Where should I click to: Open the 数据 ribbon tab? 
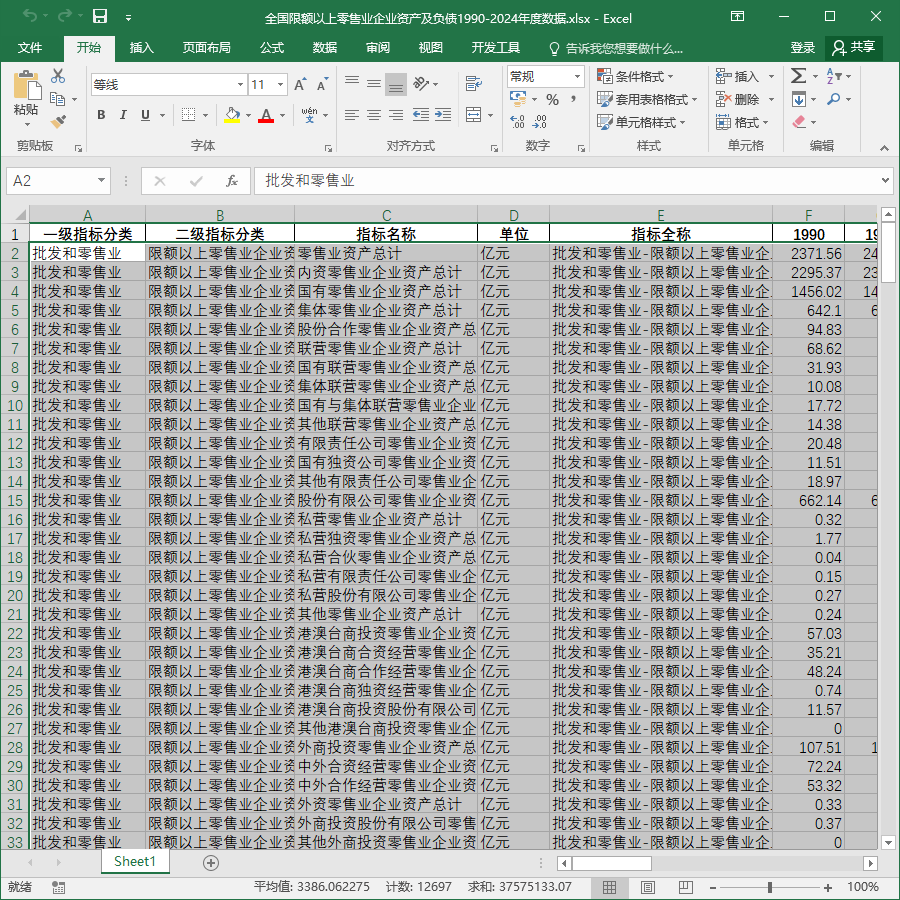click(x=324, y=48)
